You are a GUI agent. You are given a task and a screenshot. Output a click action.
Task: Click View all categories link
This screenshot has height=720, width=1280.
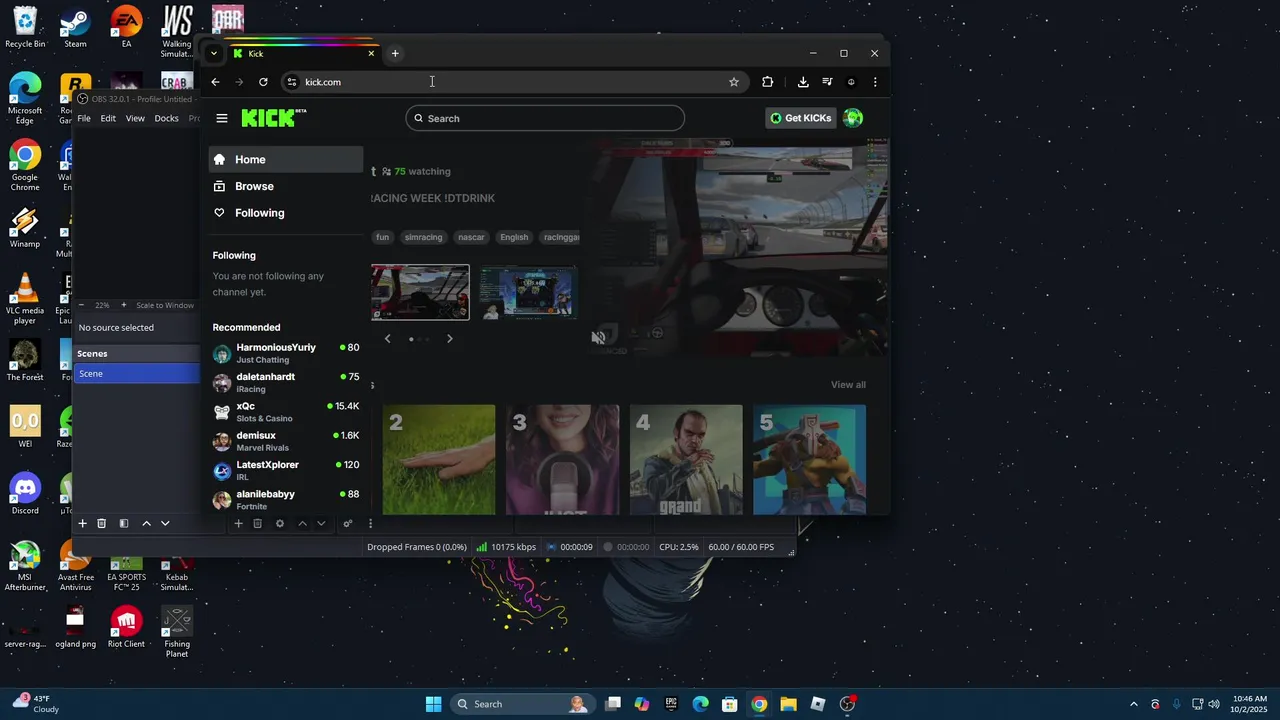(x=848, y=385)
